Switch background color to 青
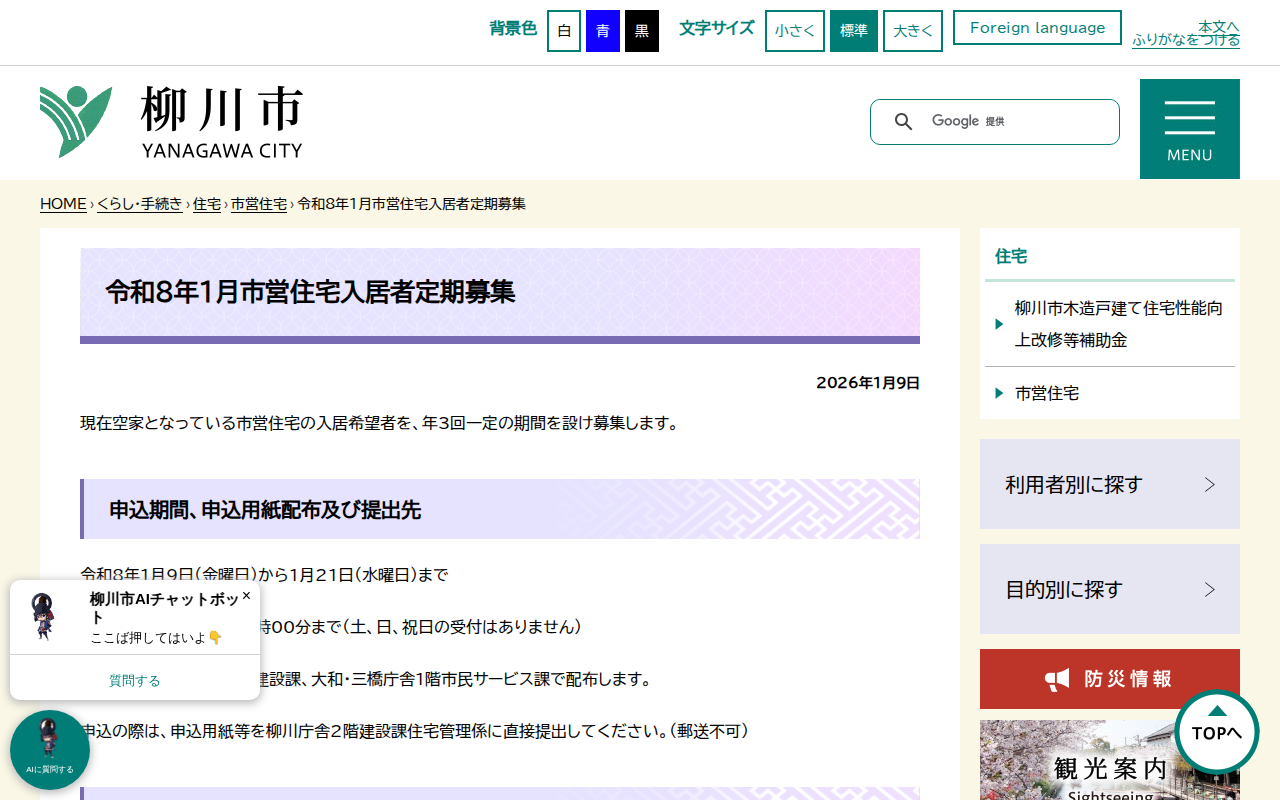Screen dimensions: 1280x800 click(x=601, y=30)
